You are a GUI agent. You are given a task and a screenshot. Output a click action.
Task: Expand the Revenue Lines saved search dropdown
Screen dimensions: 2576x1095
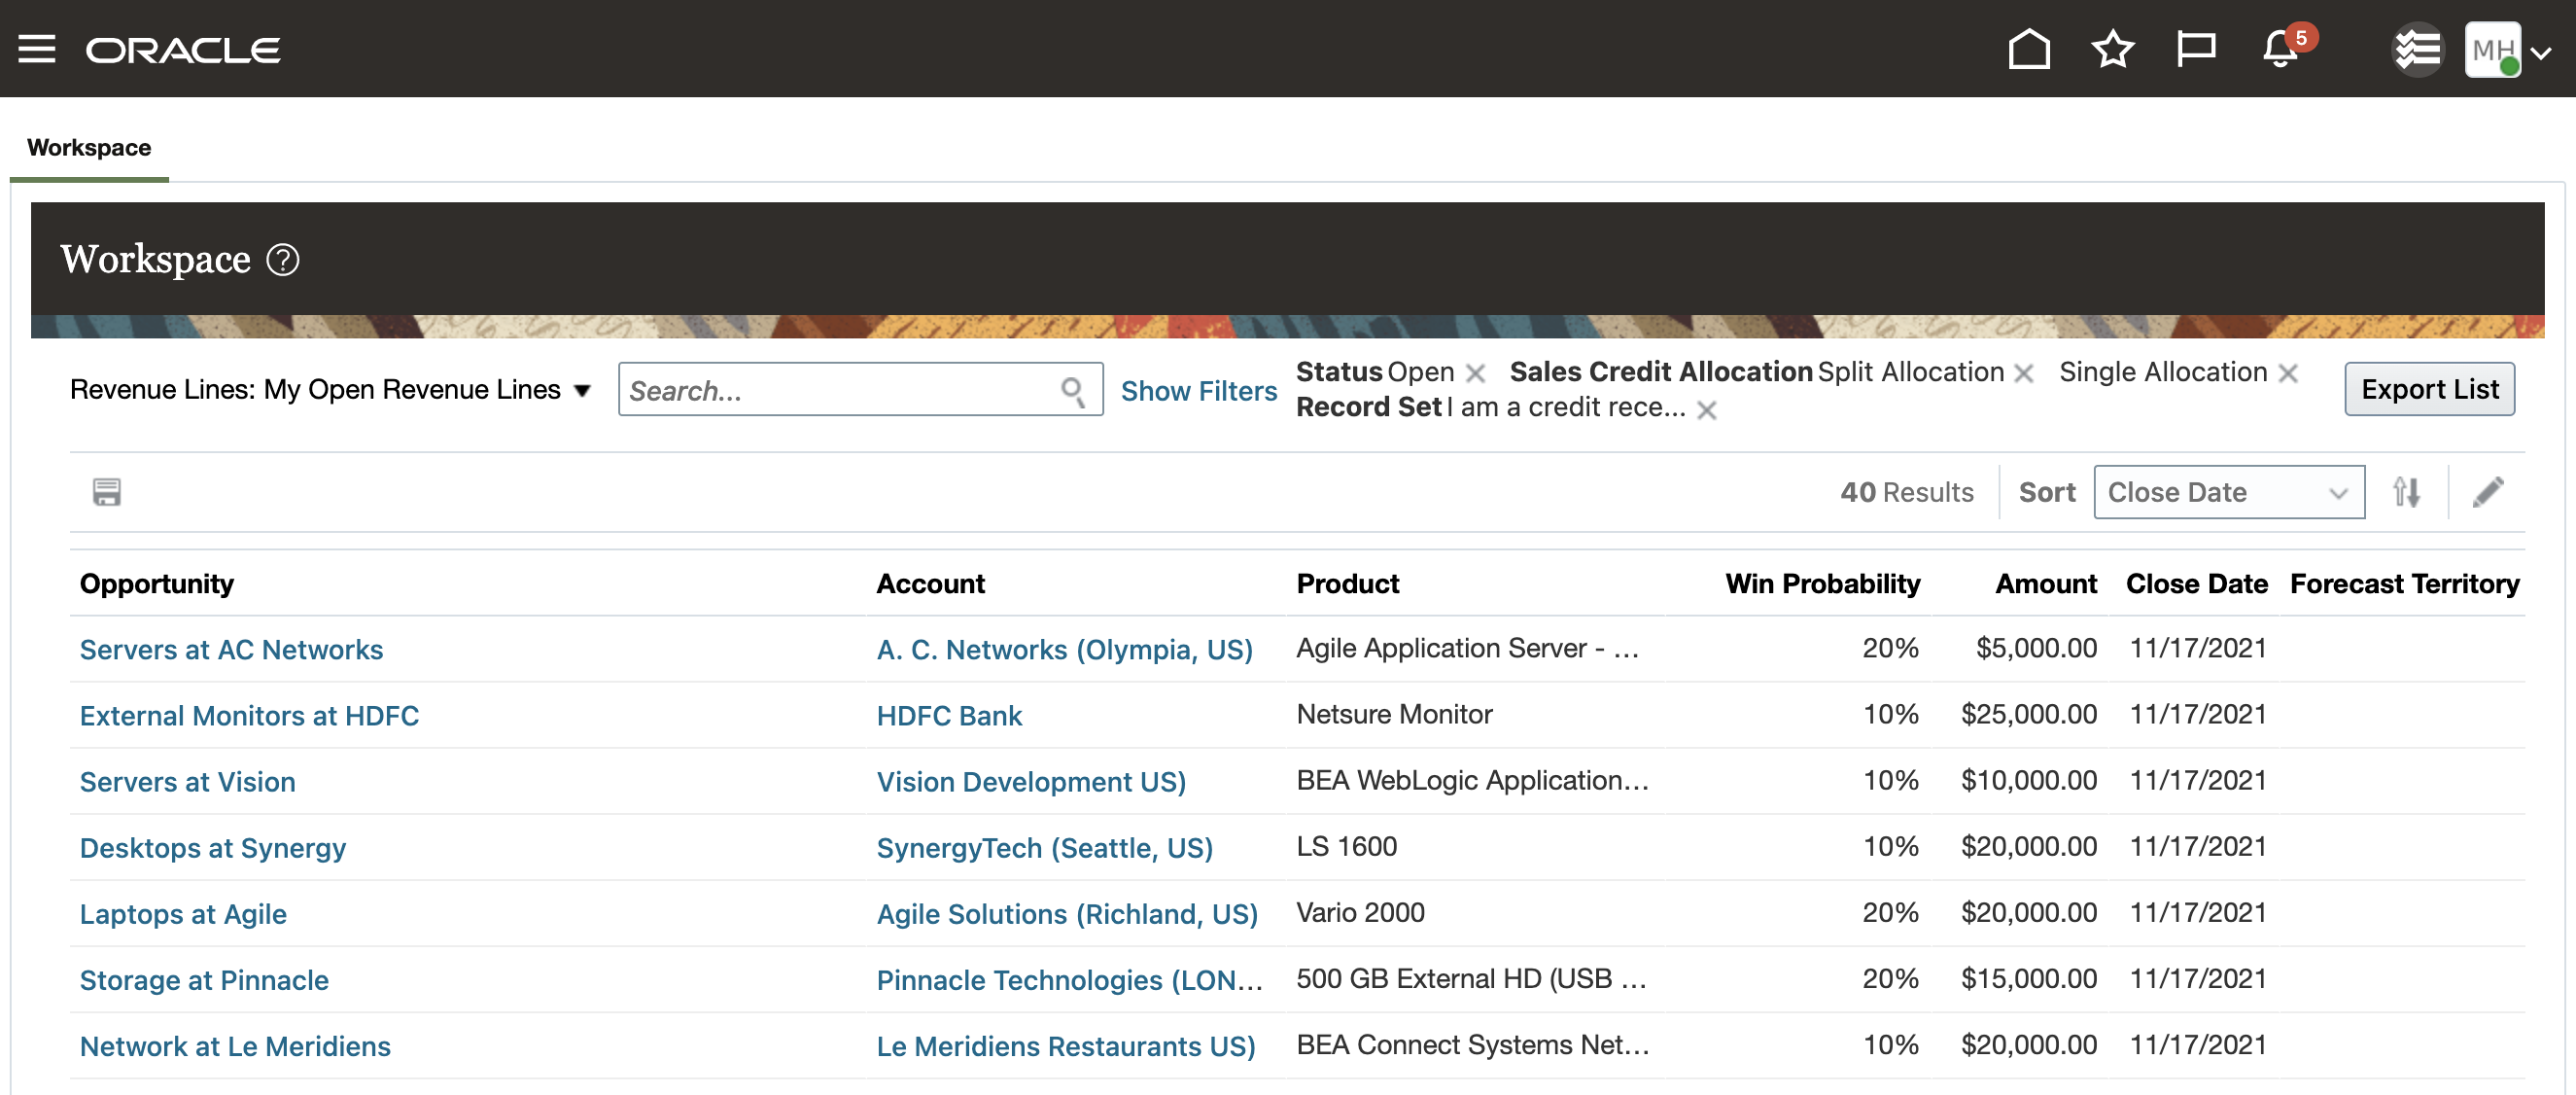click(x=582, y=390)
